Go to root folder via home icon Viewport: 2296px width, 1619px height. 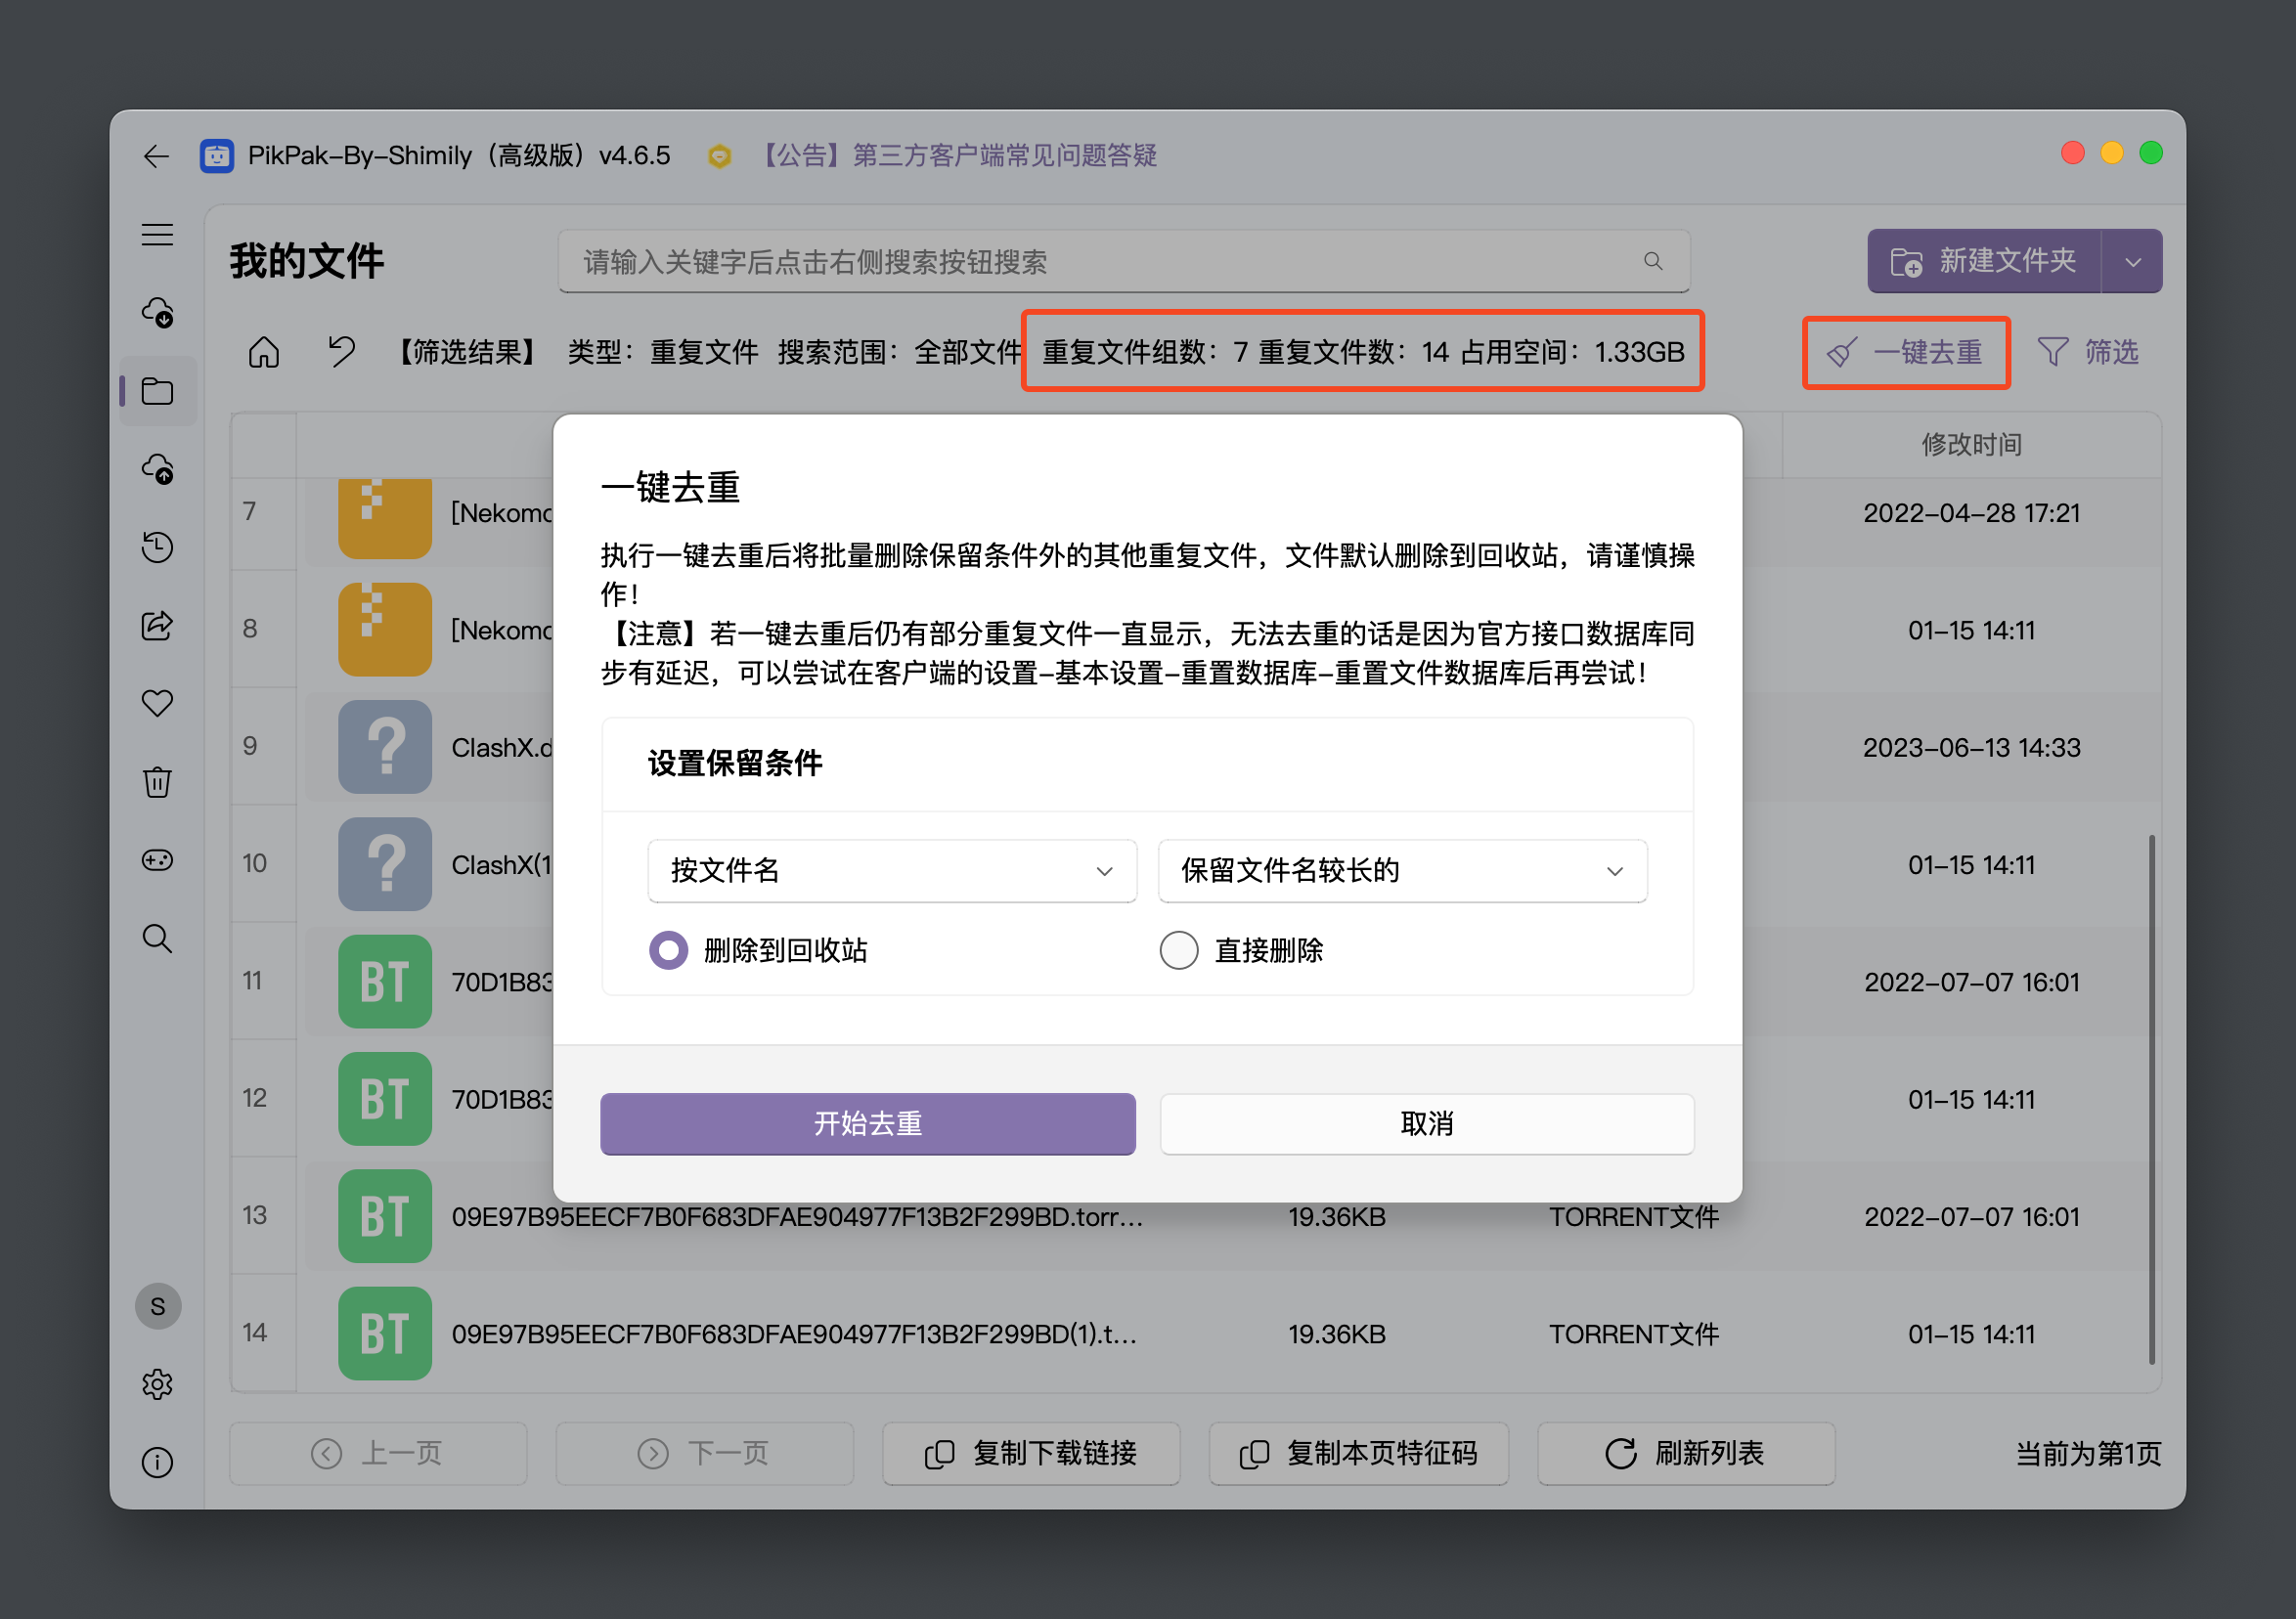(x=263, y=351)
